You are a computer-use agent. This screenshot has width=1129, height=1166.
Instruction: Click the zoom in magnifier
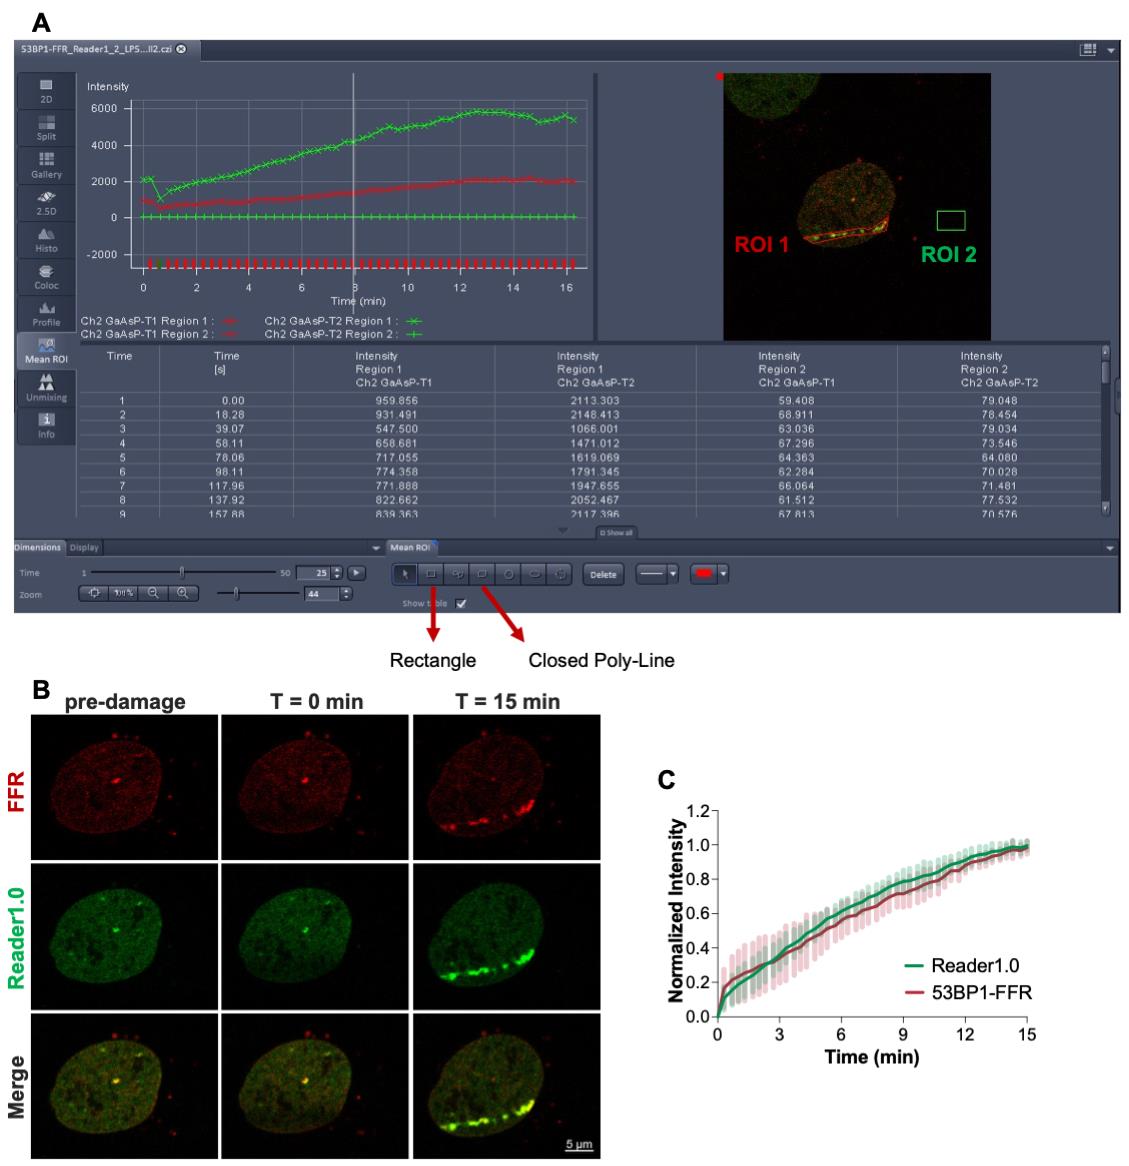182,593
